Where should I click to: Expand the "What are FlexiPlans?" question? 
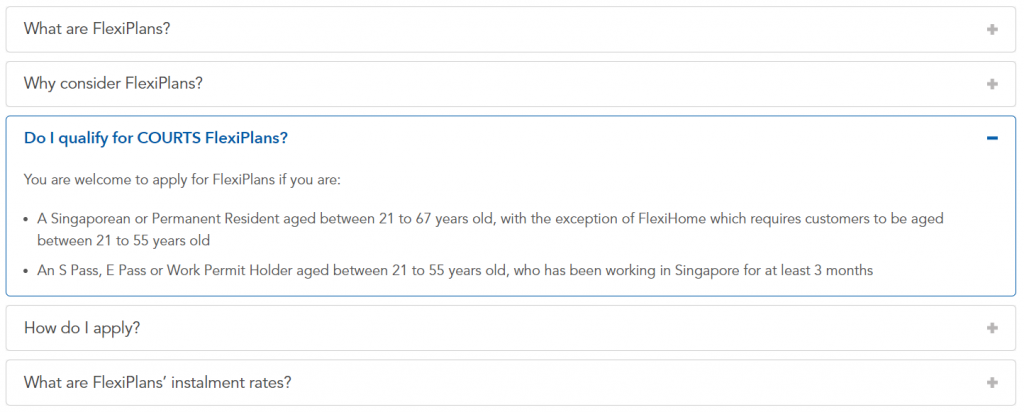97,29
